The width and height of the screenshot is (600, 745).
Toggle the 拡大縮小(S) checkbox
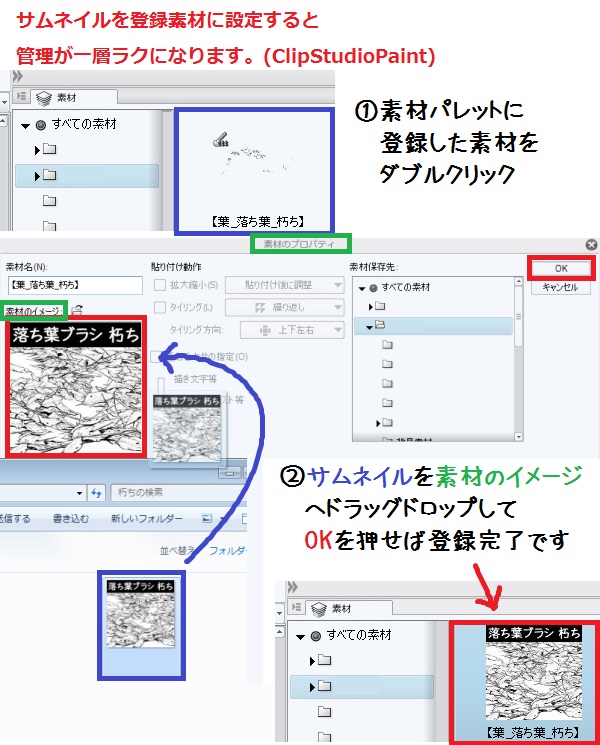pyautogui.click(x=160, y=285)
